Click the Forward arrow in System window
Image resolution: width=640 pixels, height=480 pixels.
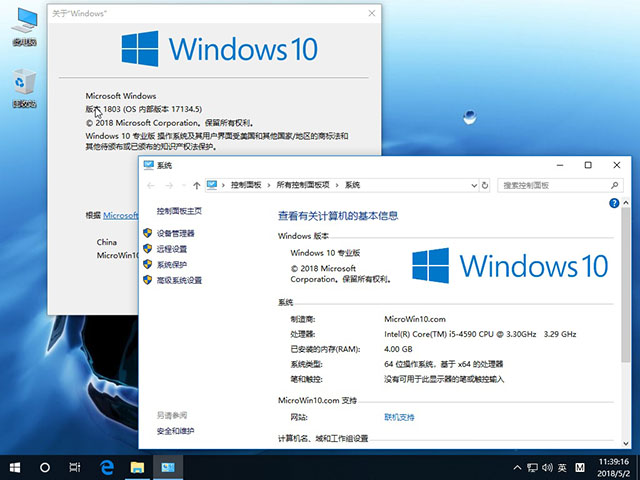pyautogui.click(x=169, y=185)
